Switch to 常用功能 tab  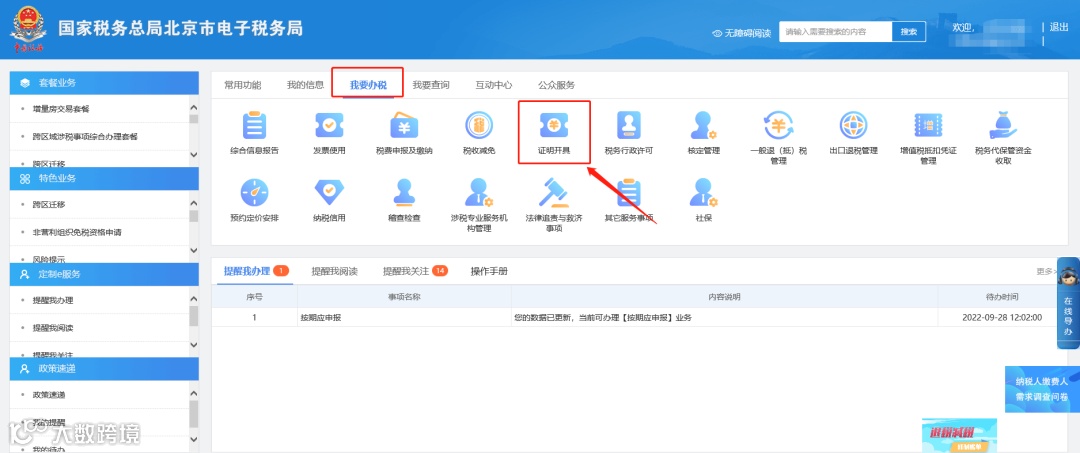pos(242,85)
